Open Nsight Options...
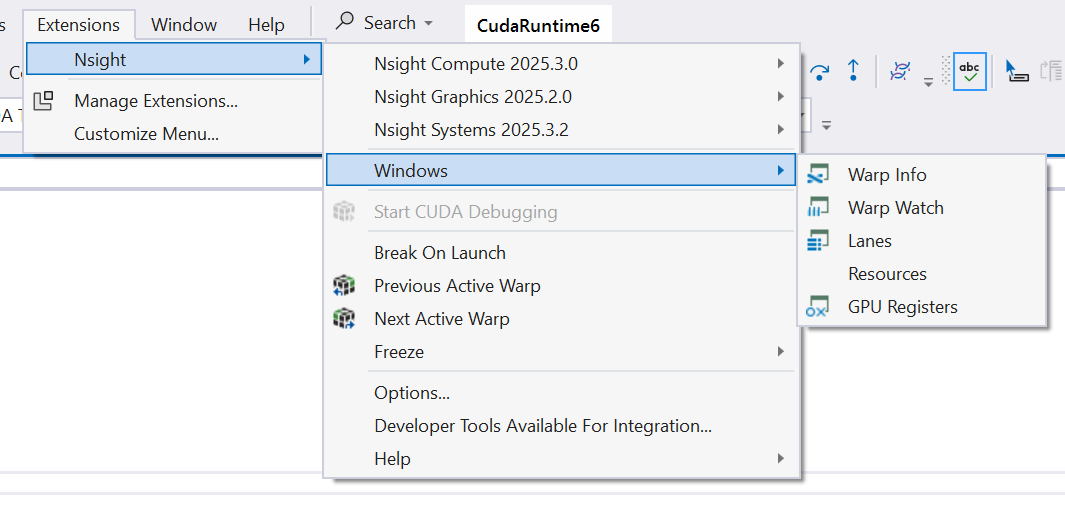The image size is (1065, 513). pos(561,393)
